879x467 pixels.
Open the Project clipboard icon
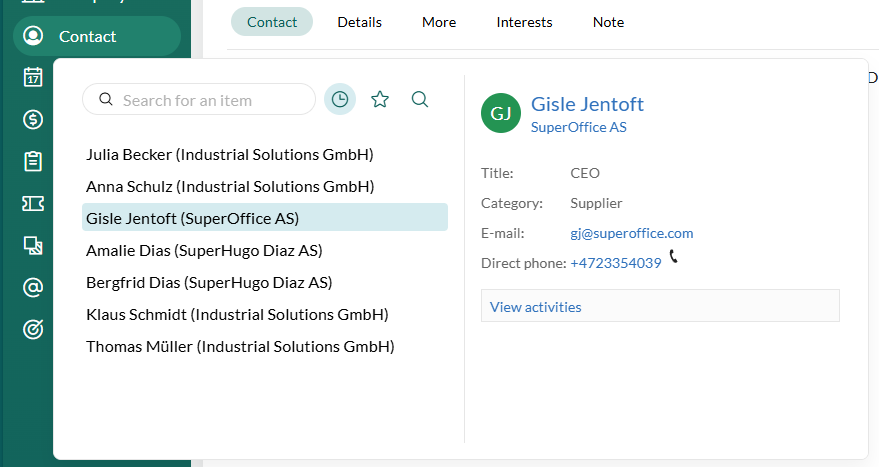point(33,161)
